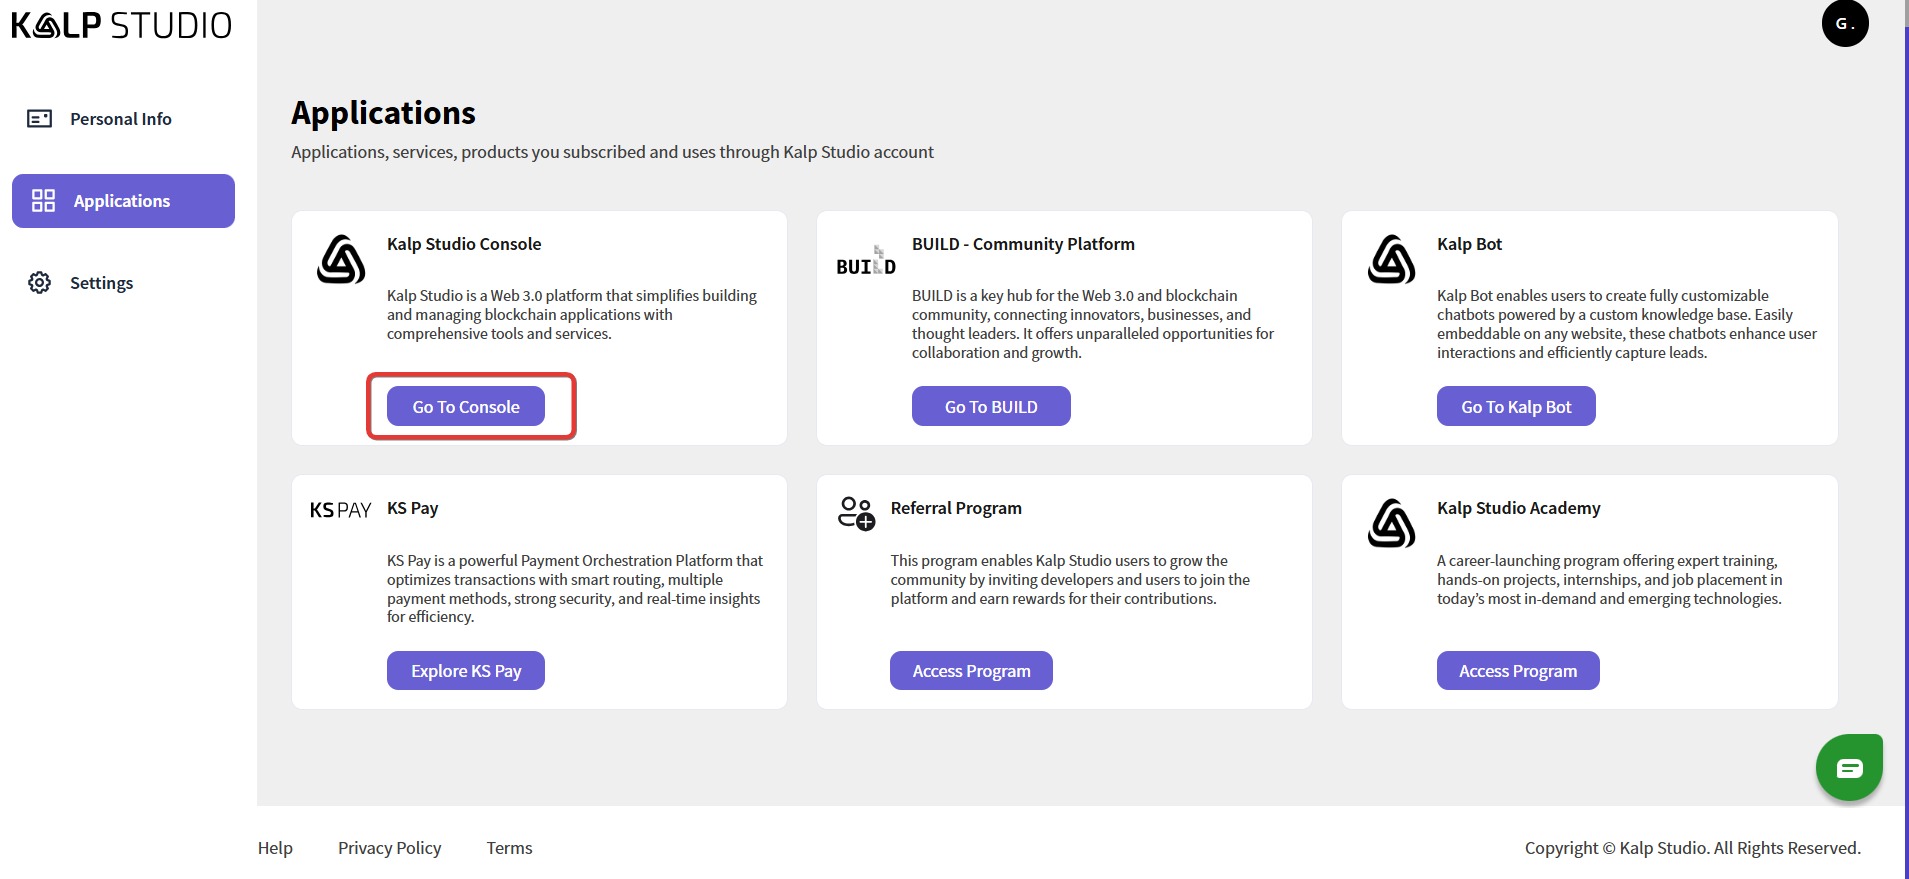Screen dimensions: 1909x879
Task: Open the user avatar profile icon
Action: [x=1844, y=23]
